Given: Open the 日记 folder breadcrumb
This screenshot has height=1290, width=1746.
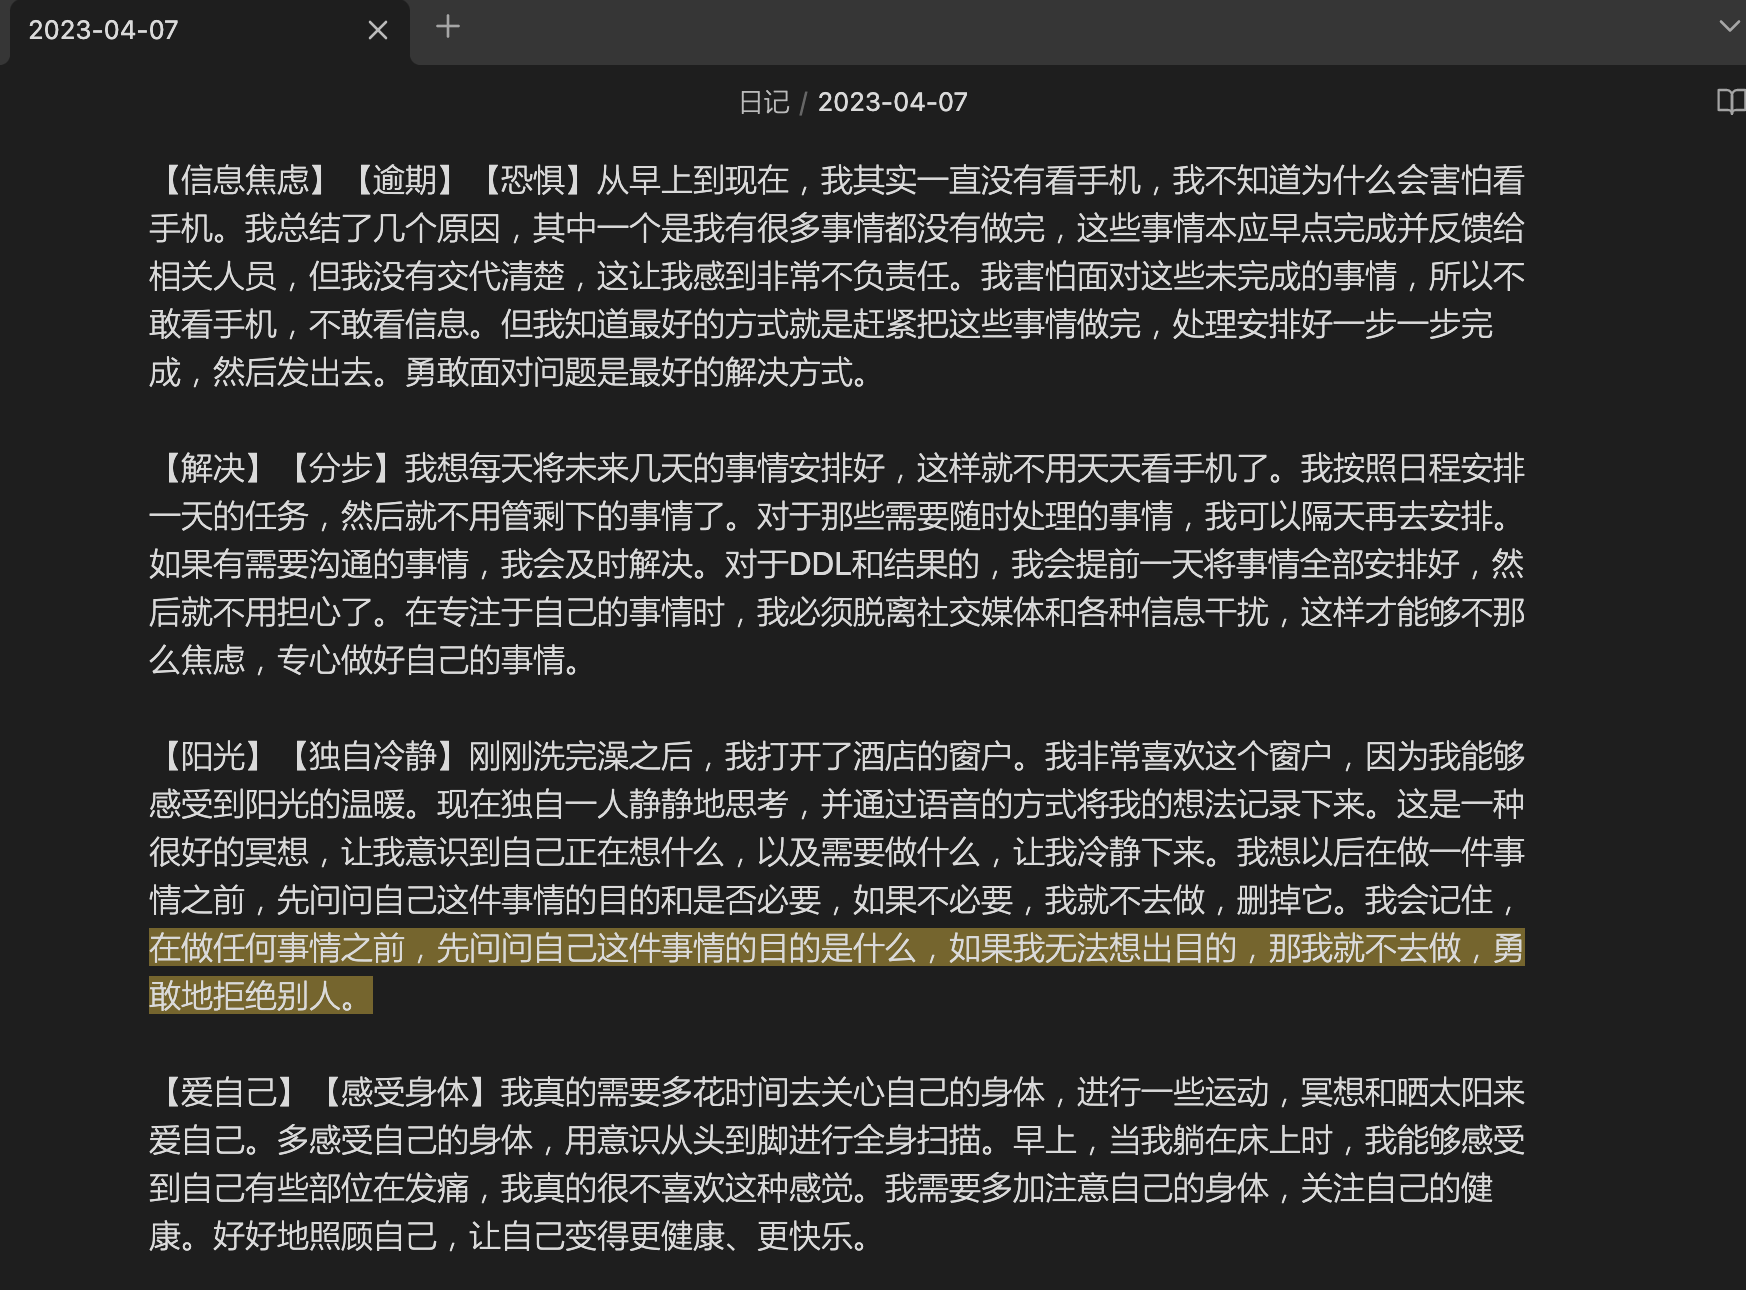Looking at the screenshot, I should [764, 102].
